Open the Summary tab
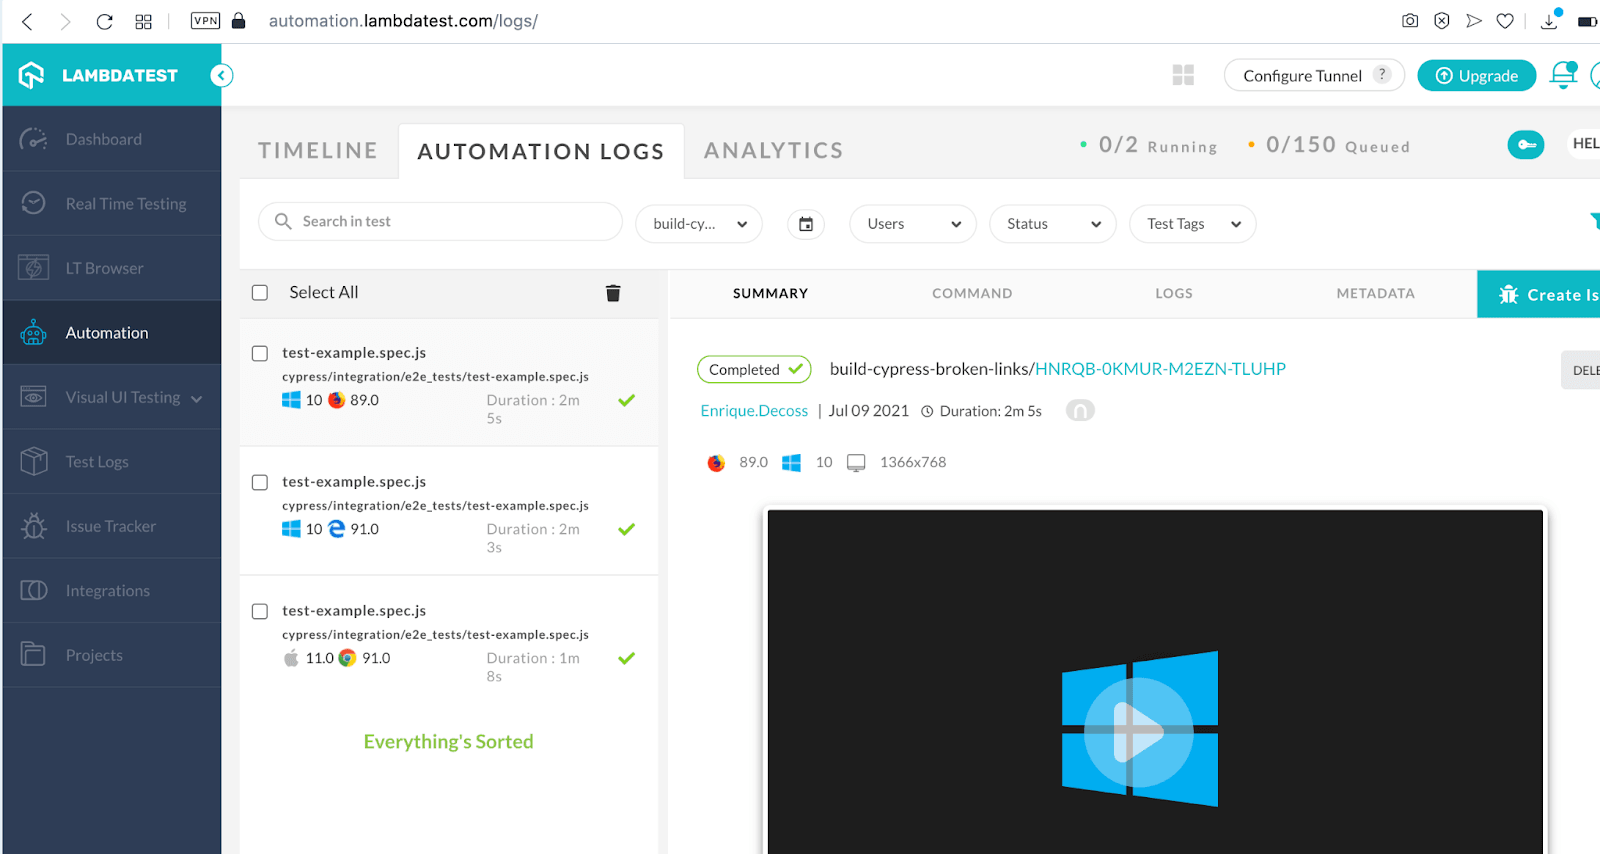1600x854 pixels. coord(770,293)
